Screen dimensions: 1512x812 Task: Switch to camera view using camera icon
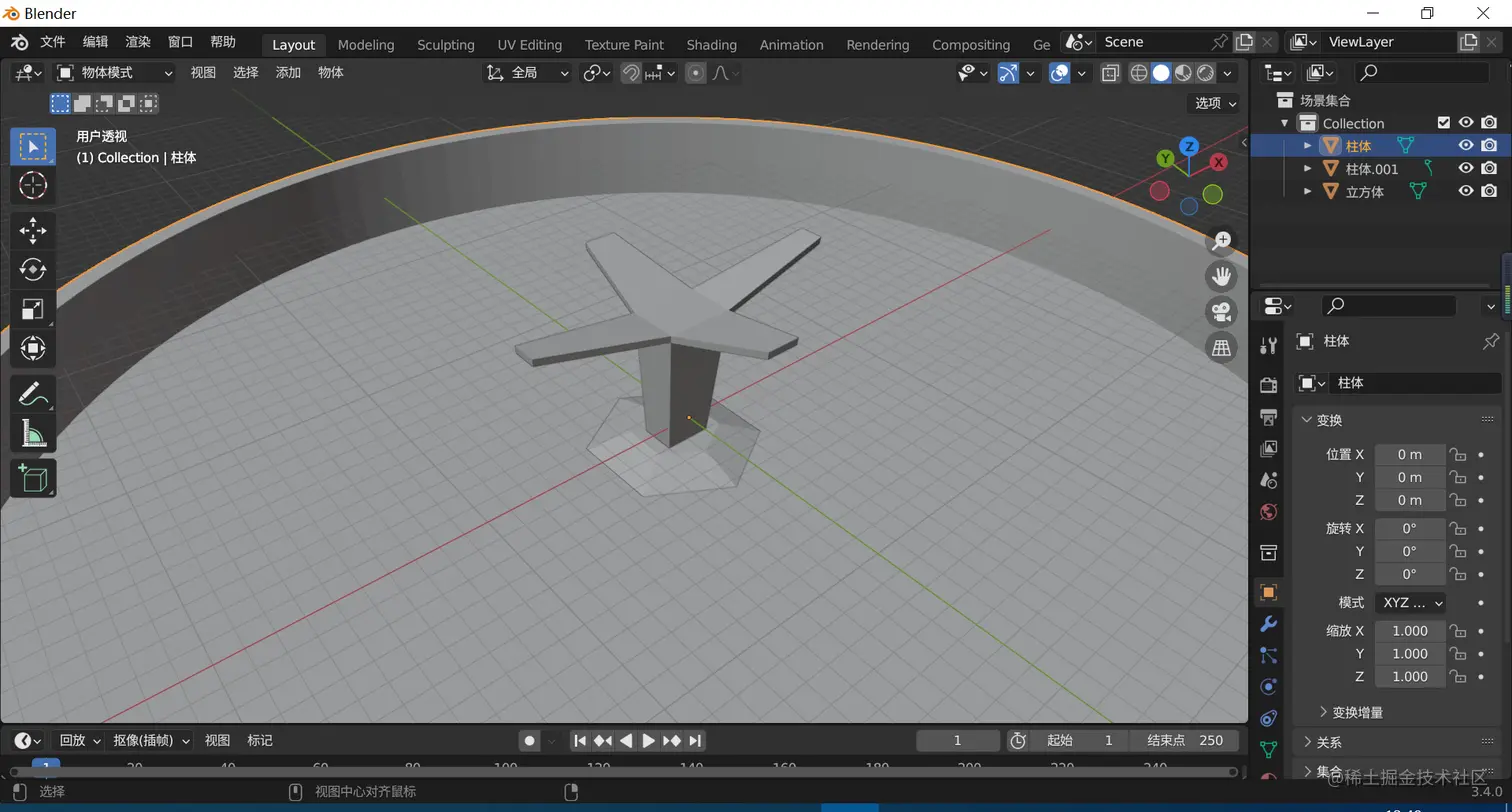(1221, 312)
